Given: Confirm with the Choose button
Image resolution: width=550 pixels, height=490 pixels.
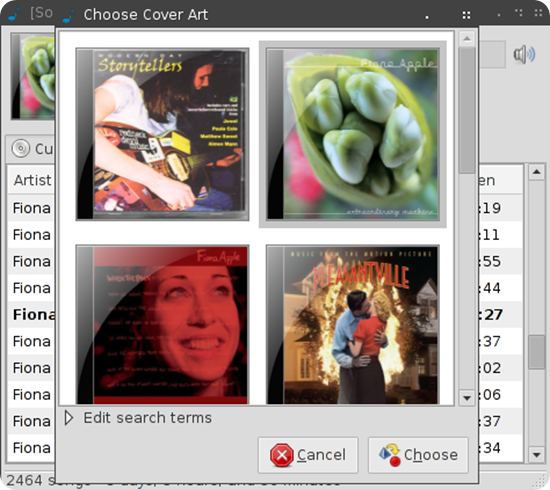Looking at the screenshot, I should coord(418,455).
